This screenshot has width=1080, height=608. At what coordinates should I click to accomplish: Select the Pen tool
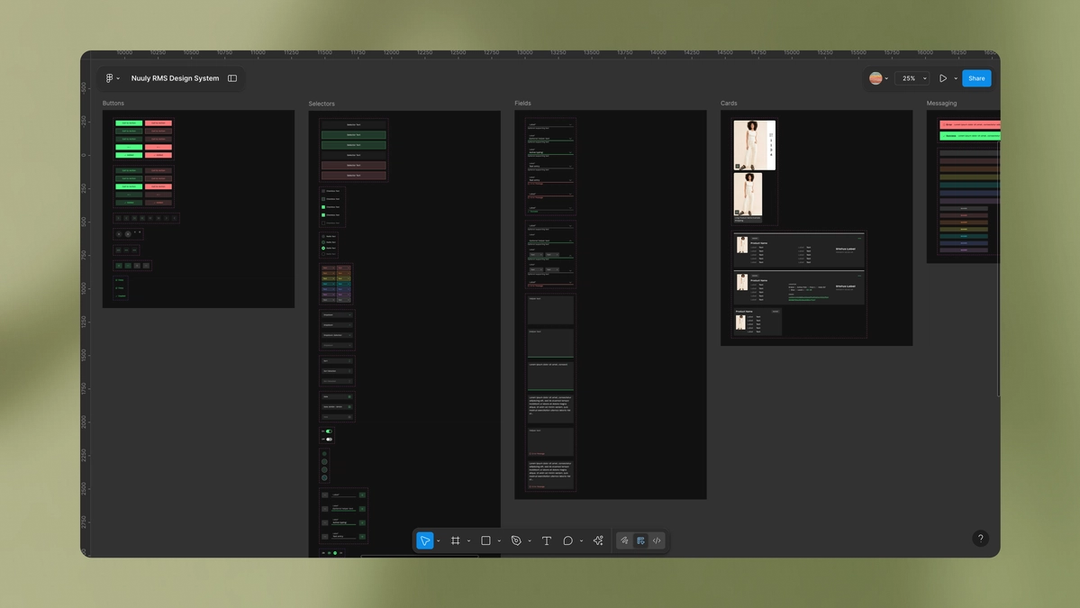[516, 540]
